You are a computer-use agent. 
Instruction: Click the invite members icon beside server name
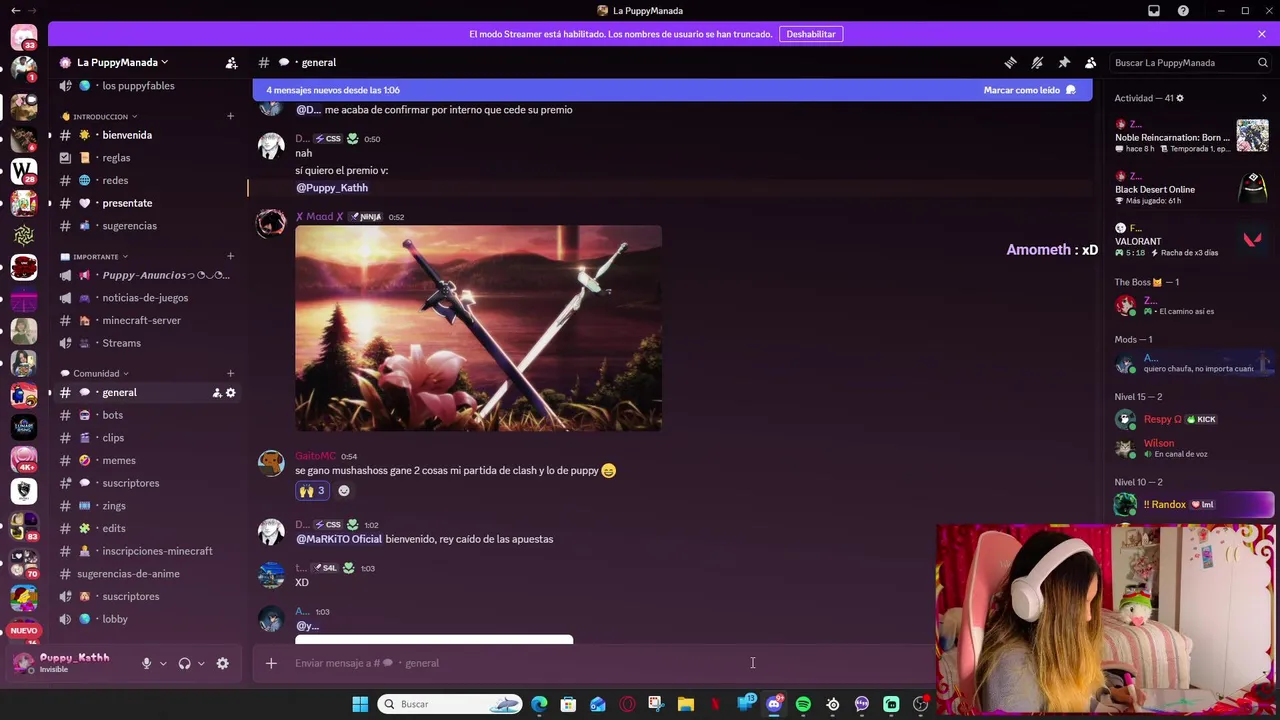[231, 62]
